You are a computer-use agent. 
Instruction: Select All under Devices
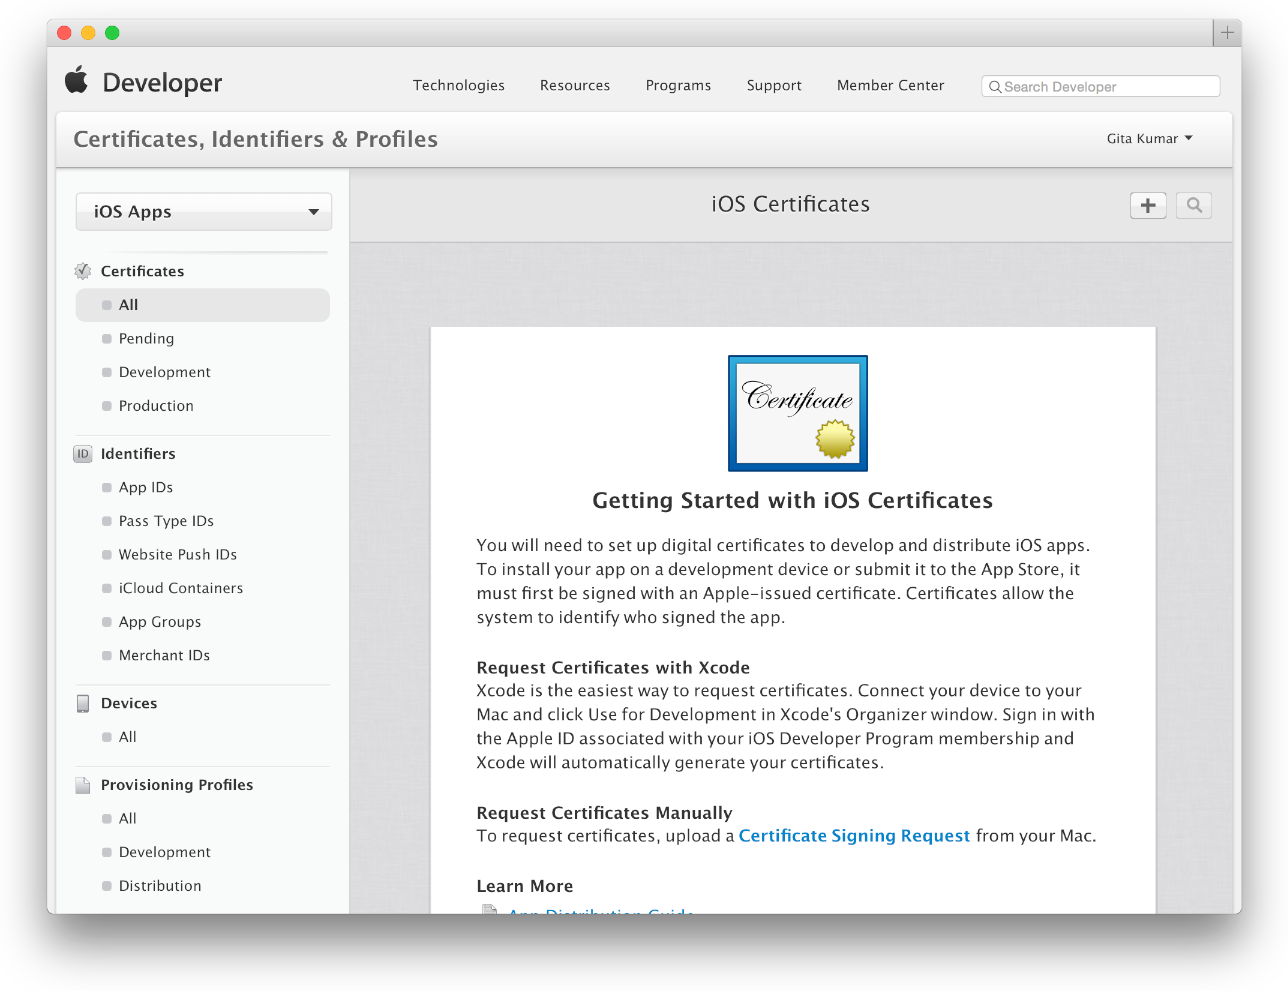(128, 737)
